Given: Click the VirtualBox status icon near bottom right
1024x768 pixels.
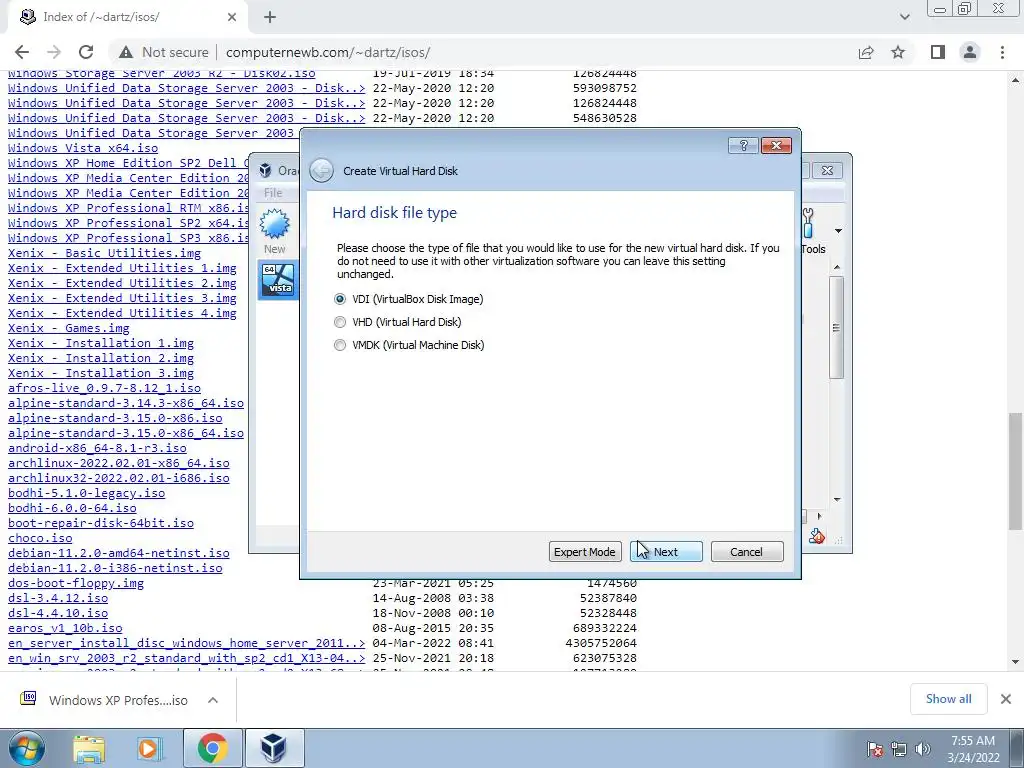Looking at the screenshot, I should tap(817, 537).
